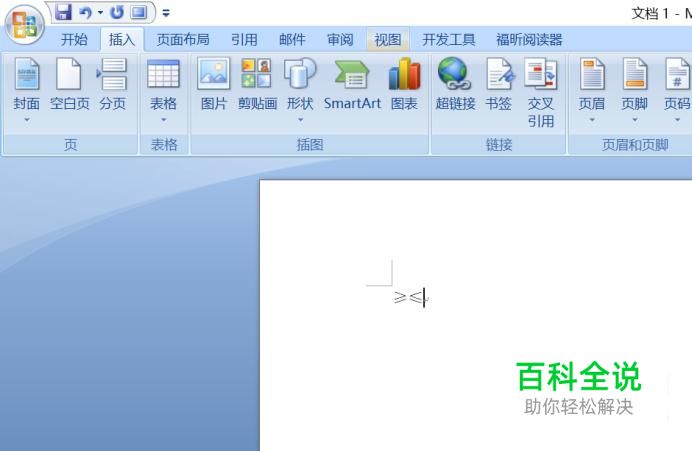This screenshot has width=692, height=451.
Task: Select the 开发工具 tab
Action: (448, 40)
